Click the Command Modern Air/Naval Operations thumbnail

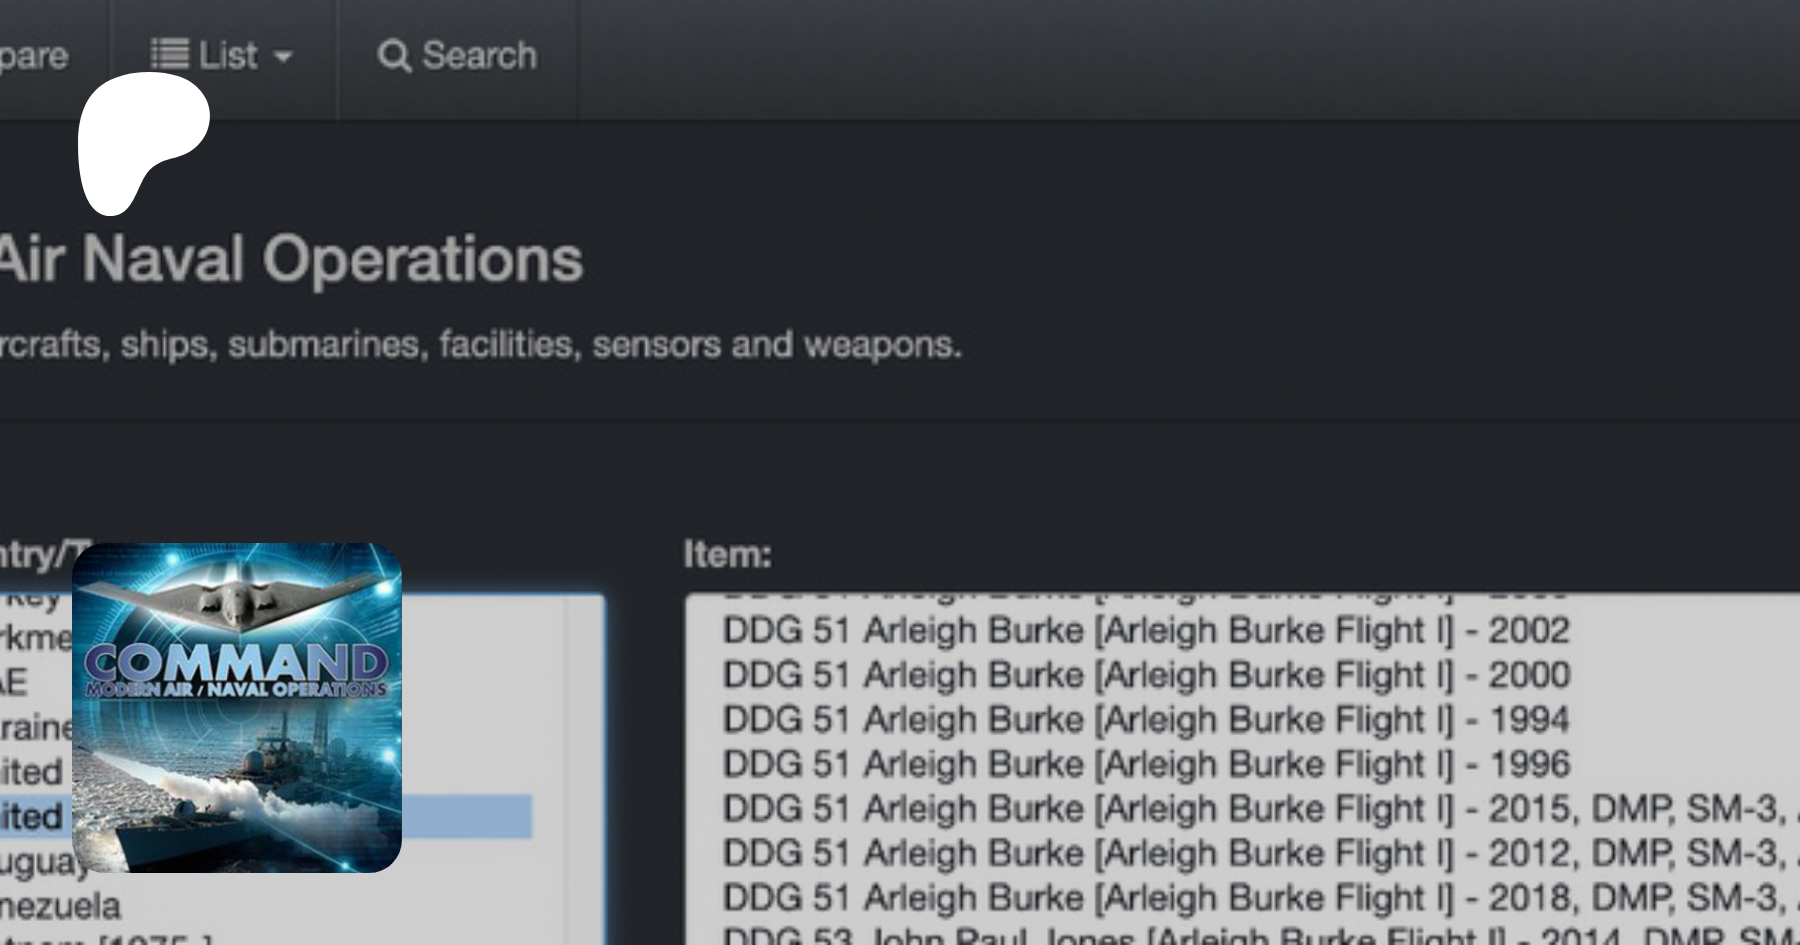(237, 707)
